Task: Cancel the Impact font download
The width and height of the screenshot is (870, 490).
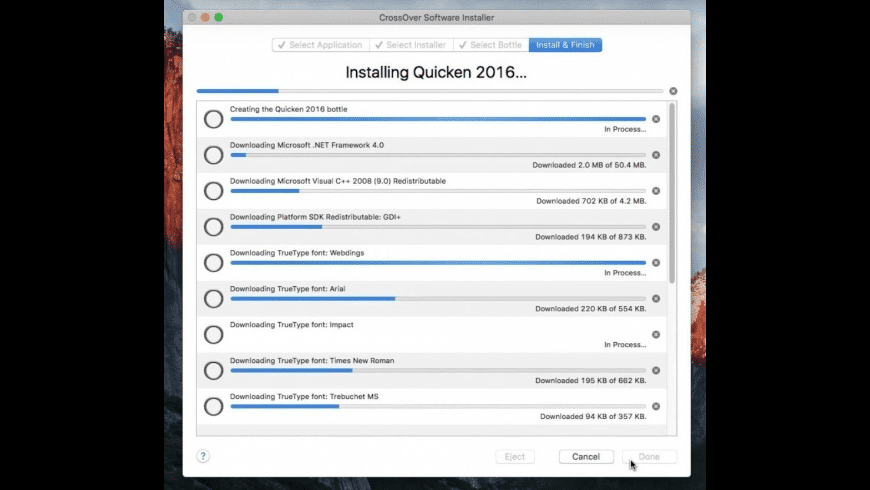Action: (x=656, y=335)
